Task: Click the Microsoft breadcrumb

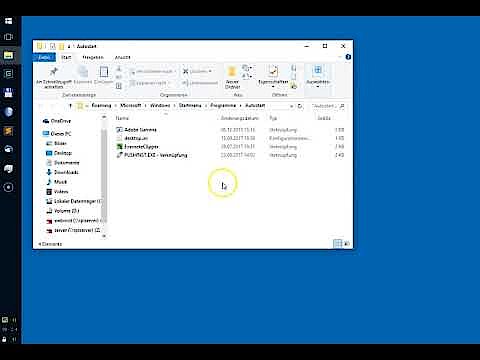Action: [131, 106]
